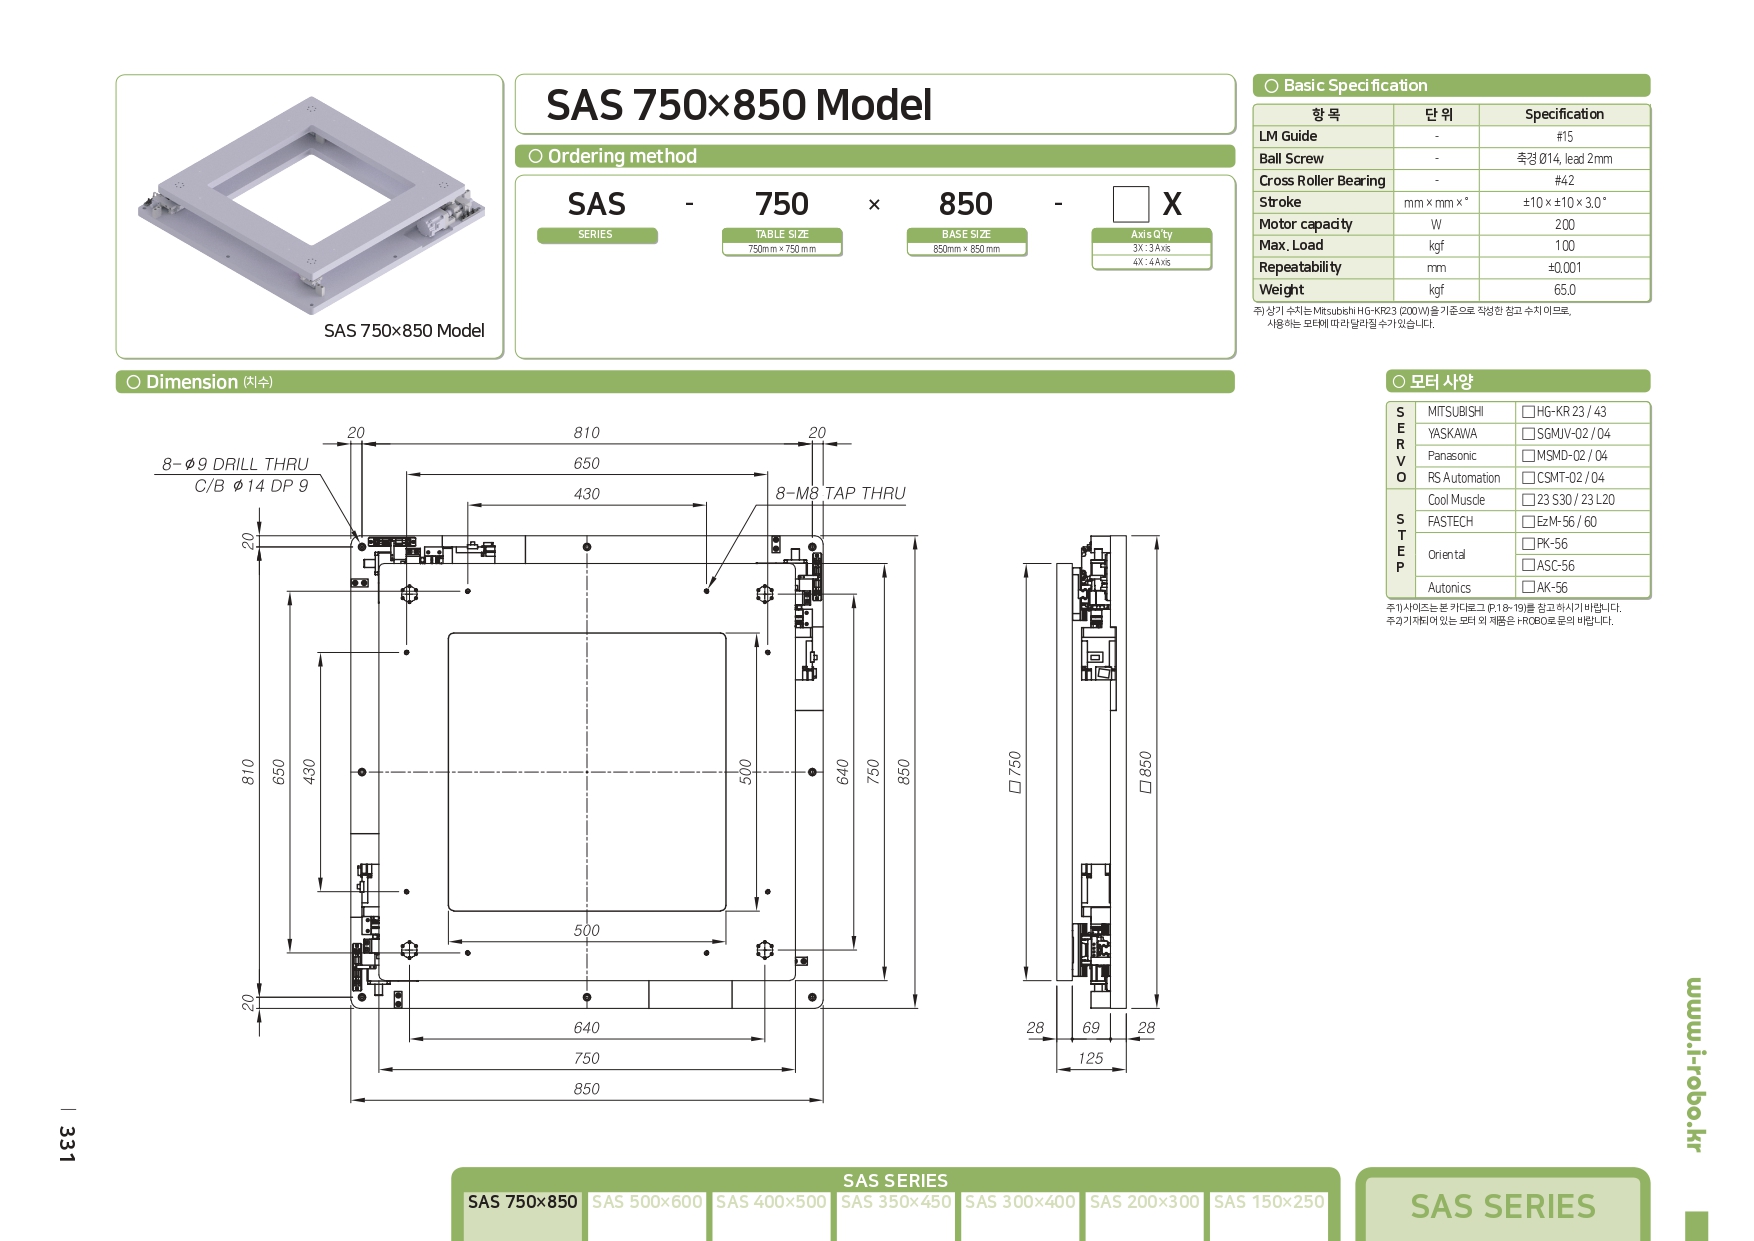1754x1241 pixels.
Task: Click the 'Weight' row label
Action: [x=1281, y=290]
